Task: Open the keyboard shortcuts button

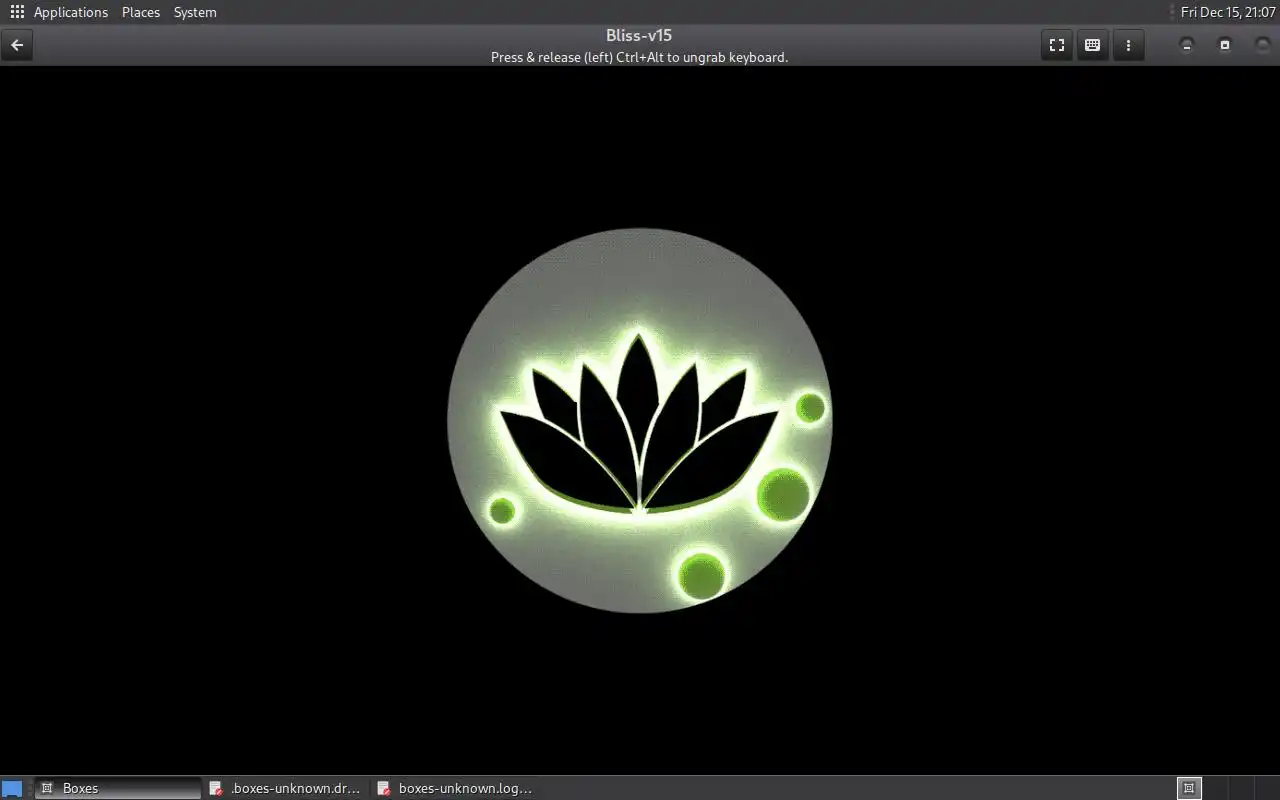Action: [x=1092, y=45]
